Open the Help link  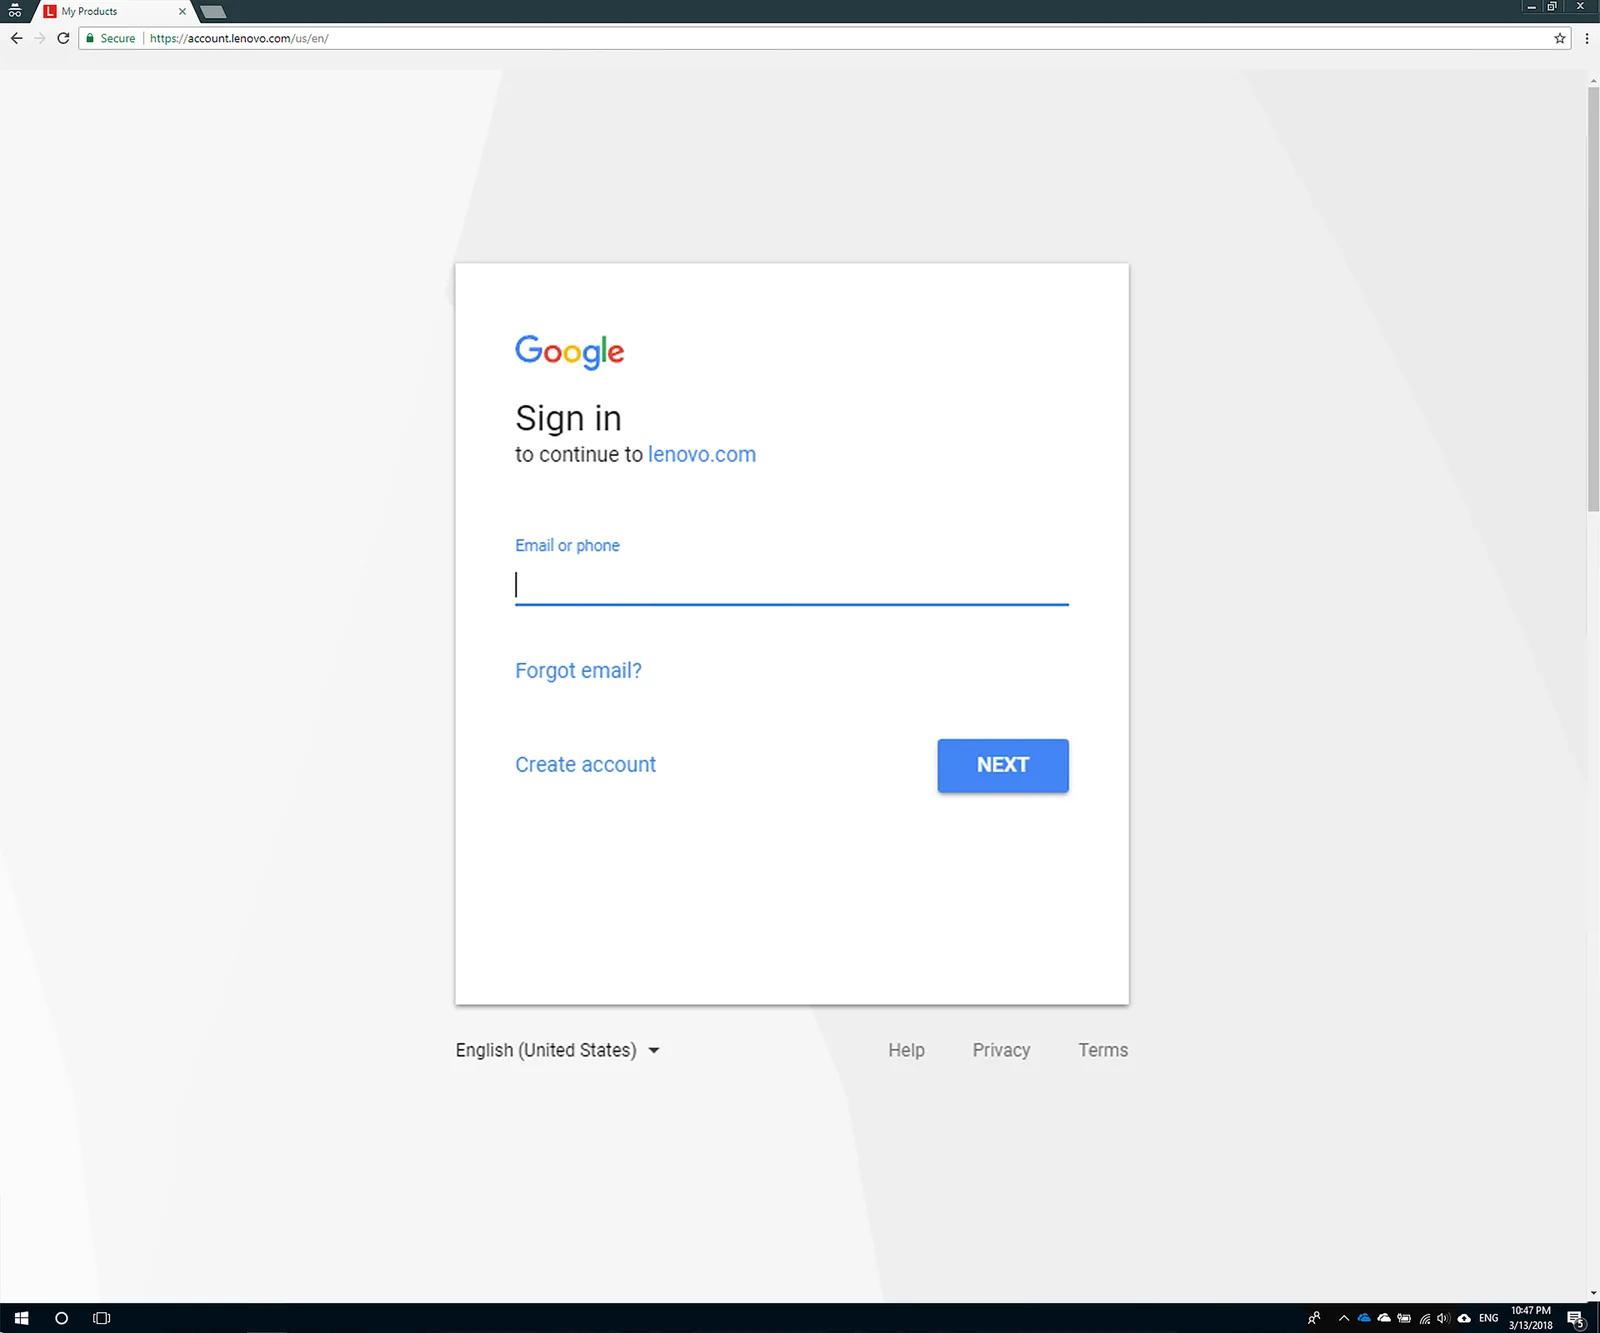click(x=906, y=1050)
